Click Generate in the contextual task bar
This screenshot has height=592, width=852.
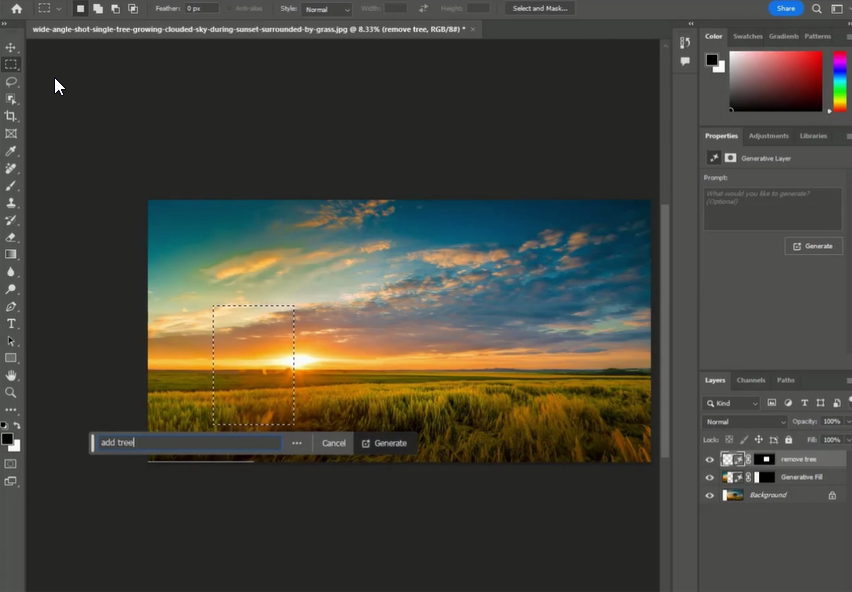pyautogui.click(x=384, y=443)
